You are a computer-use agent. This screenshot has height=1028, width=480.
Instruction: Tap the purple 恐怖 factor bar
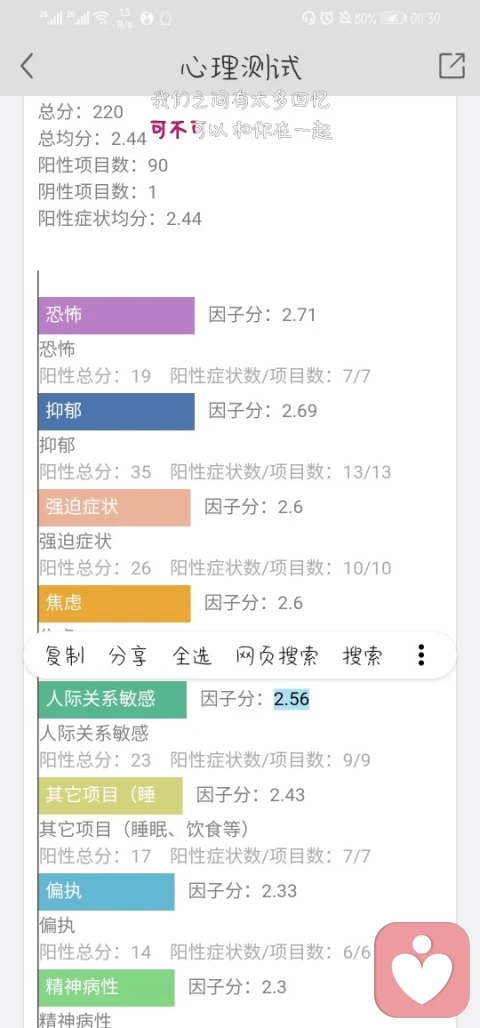point(116,315)
